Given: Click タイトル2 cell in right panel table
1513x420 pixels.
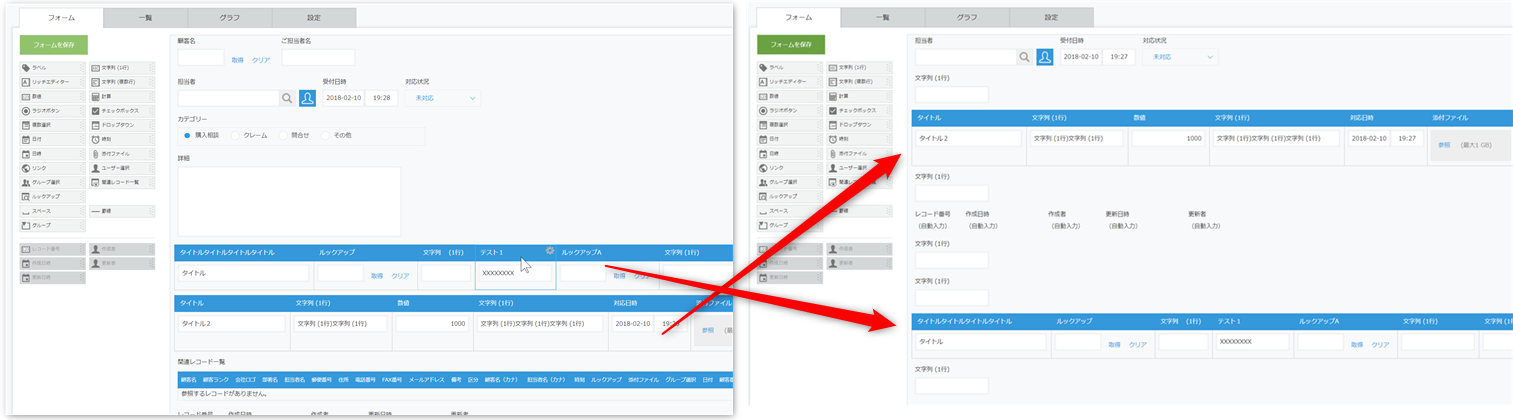Looking at the screenshot, I should 968,138.
